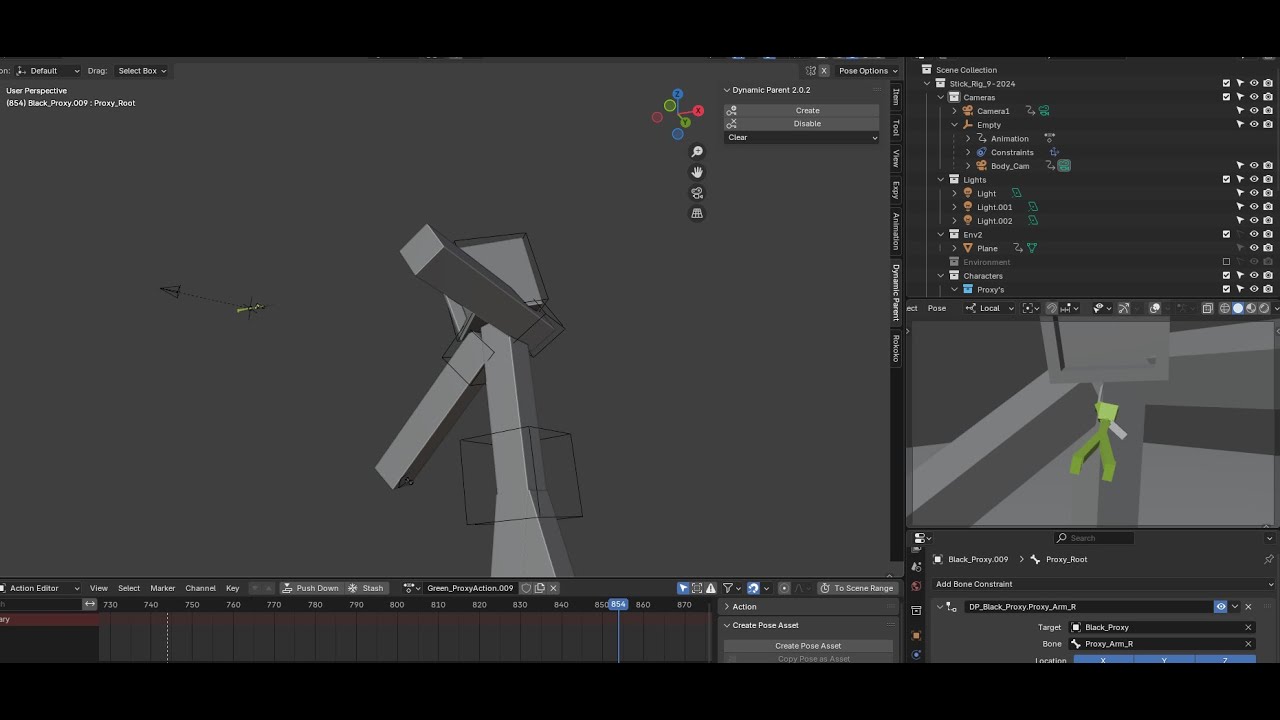Click the pan hand viewport icon

(697, 172)
